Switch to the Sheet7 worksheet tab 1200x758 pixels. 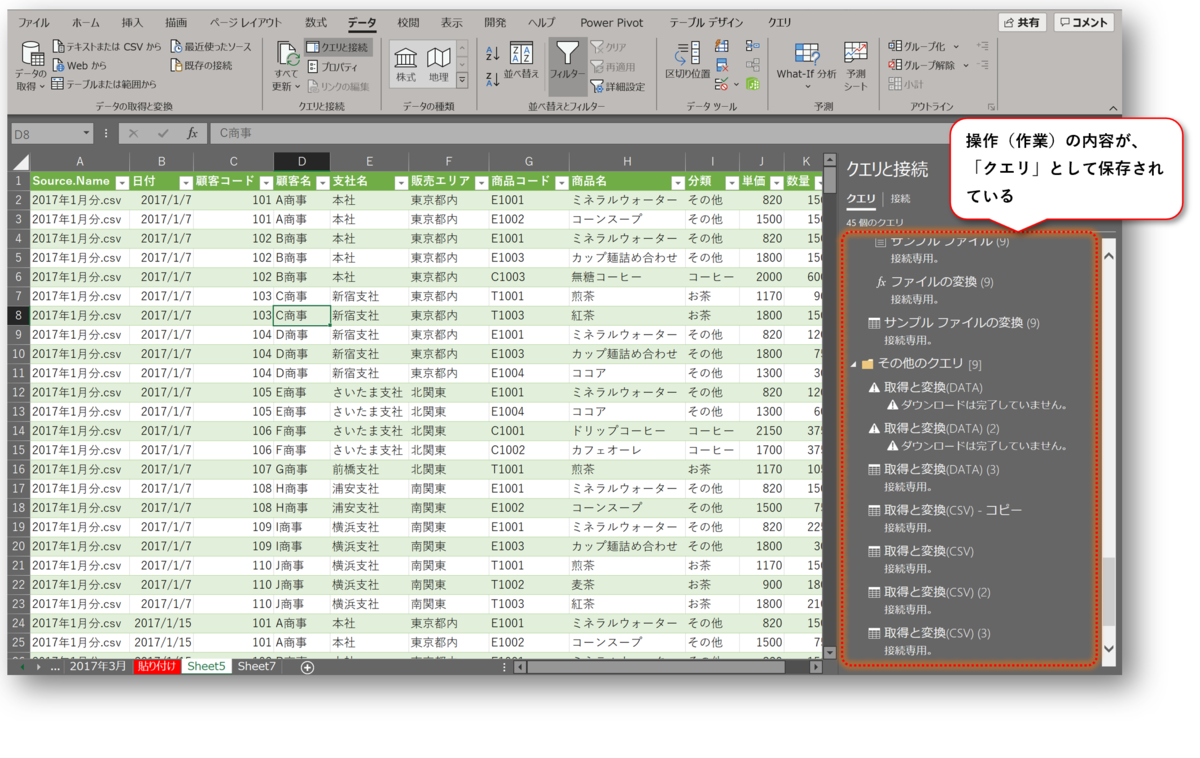[256, 666]
